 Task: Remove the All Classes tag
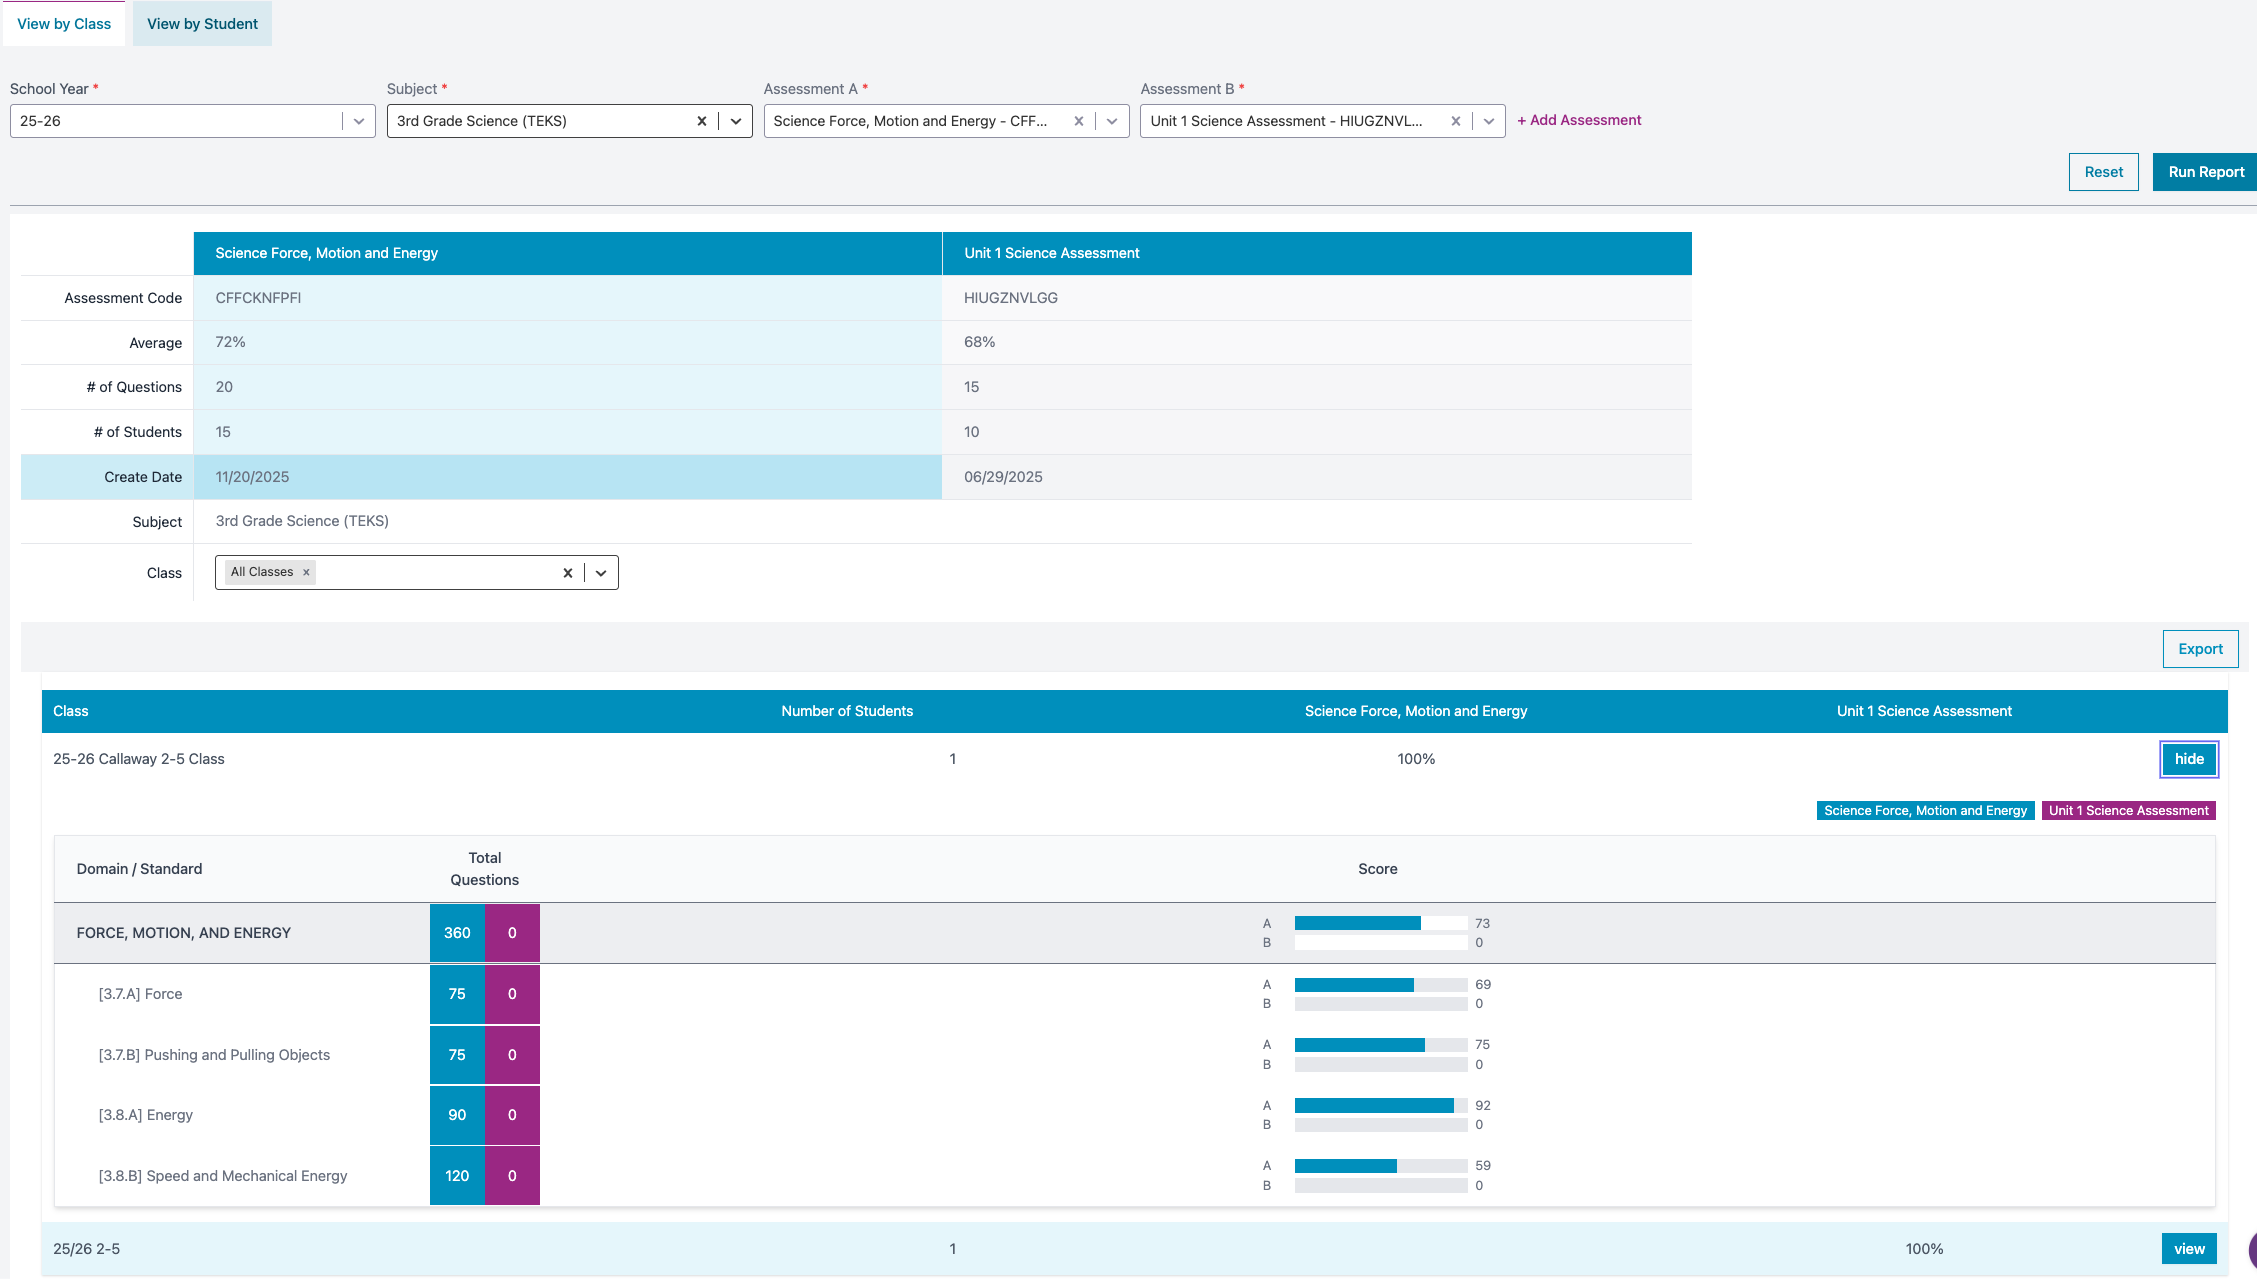click(306, 572)
